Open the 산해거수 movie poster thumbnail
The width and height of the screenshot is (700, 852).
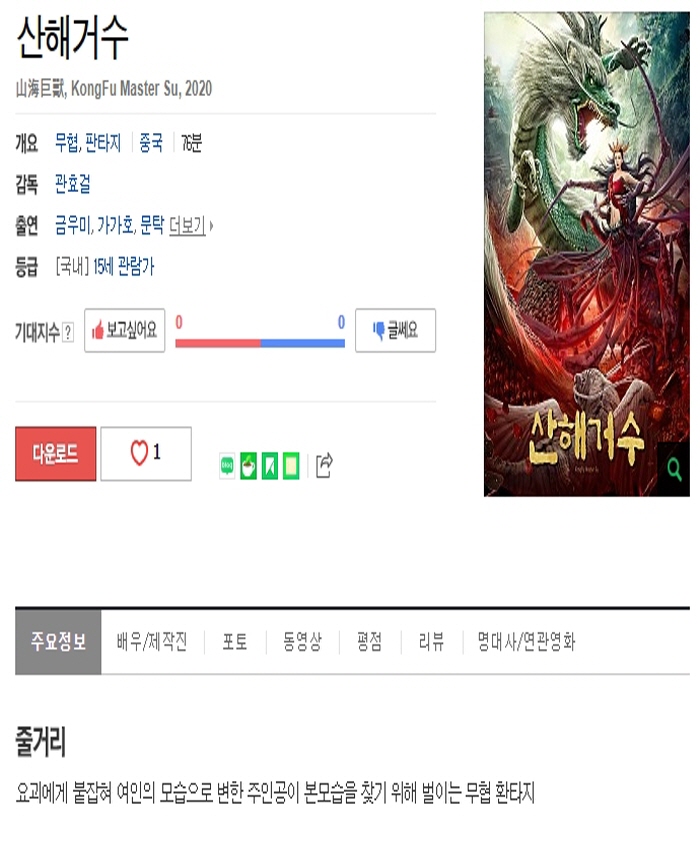(586, 254)
